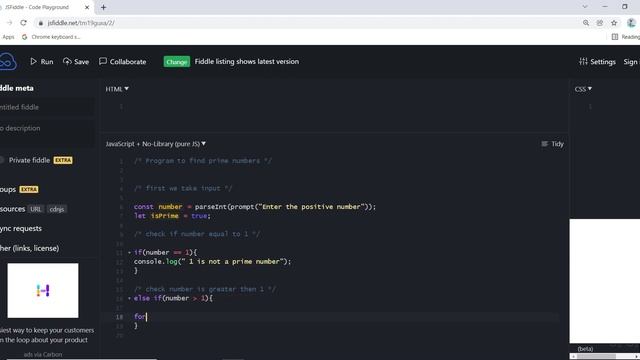Go forward in browser history
The image size is (640, 360).
(9, 23)
